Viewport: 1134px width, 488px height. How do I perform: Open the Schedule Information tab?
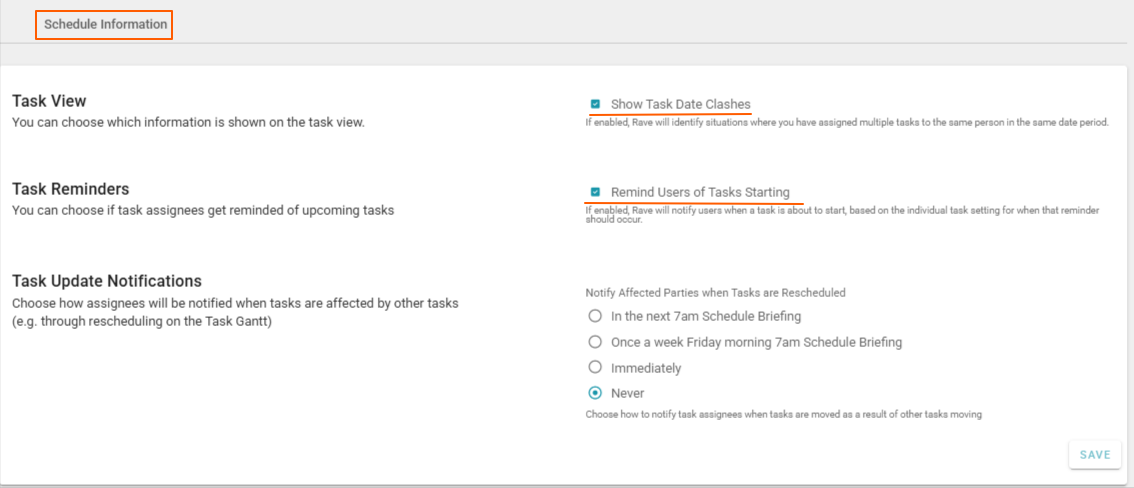coord(105,25)
